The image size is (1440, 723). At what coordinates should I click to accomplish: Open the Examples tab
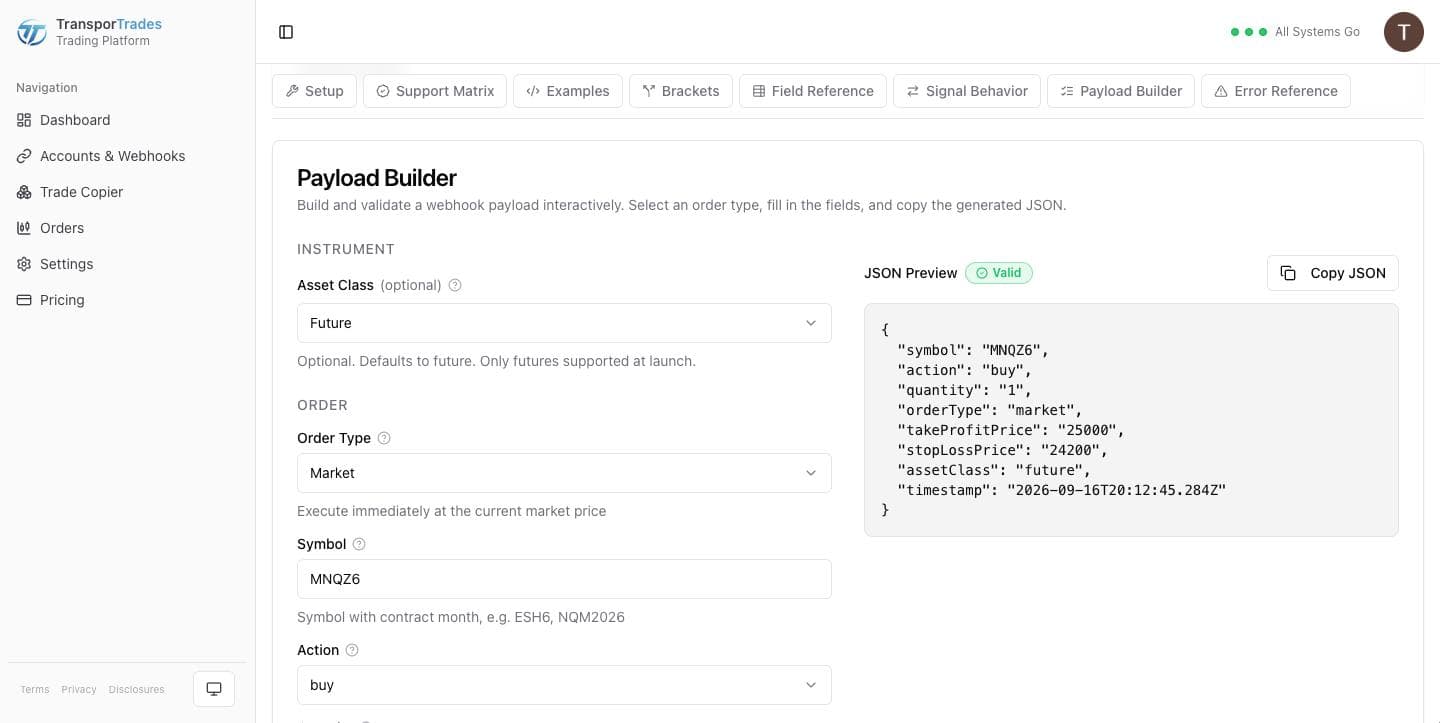(568, 91)
